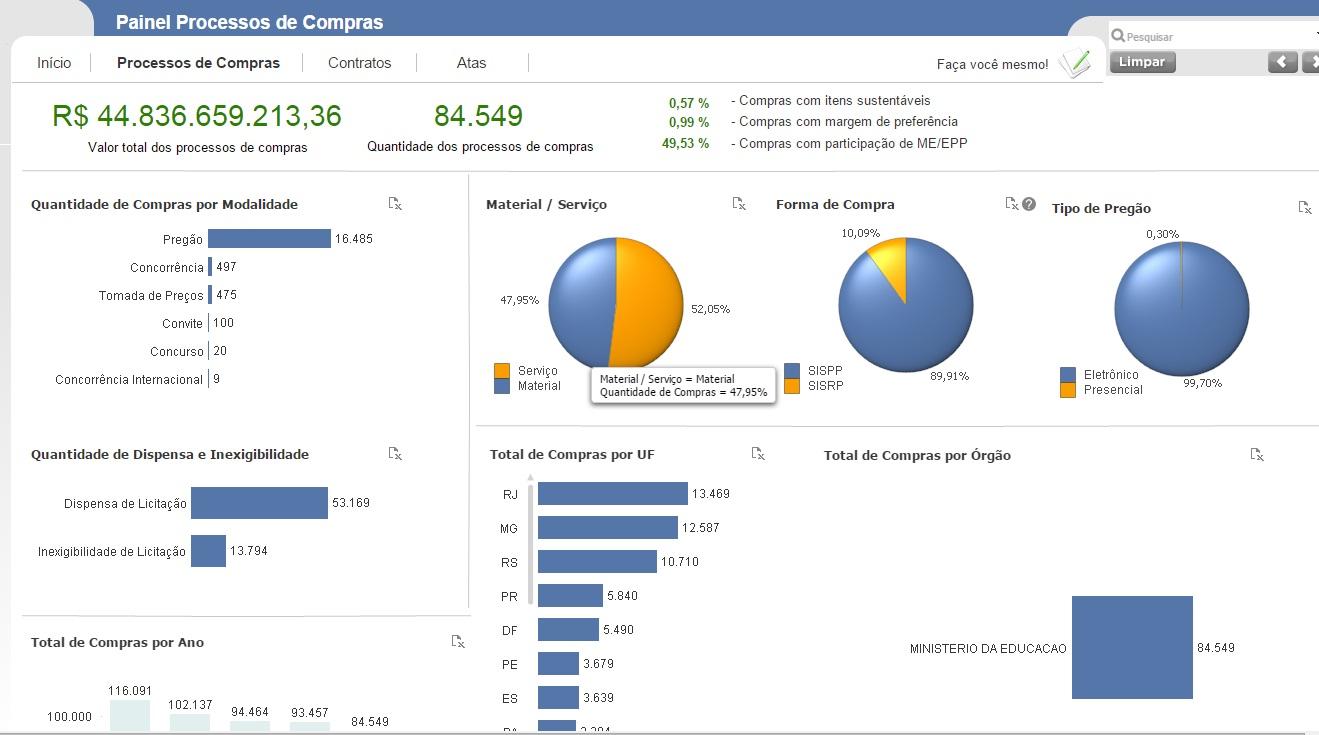
Task: Click the Compras com participação de ME/EPP text
Action: (x=853, y=143)
